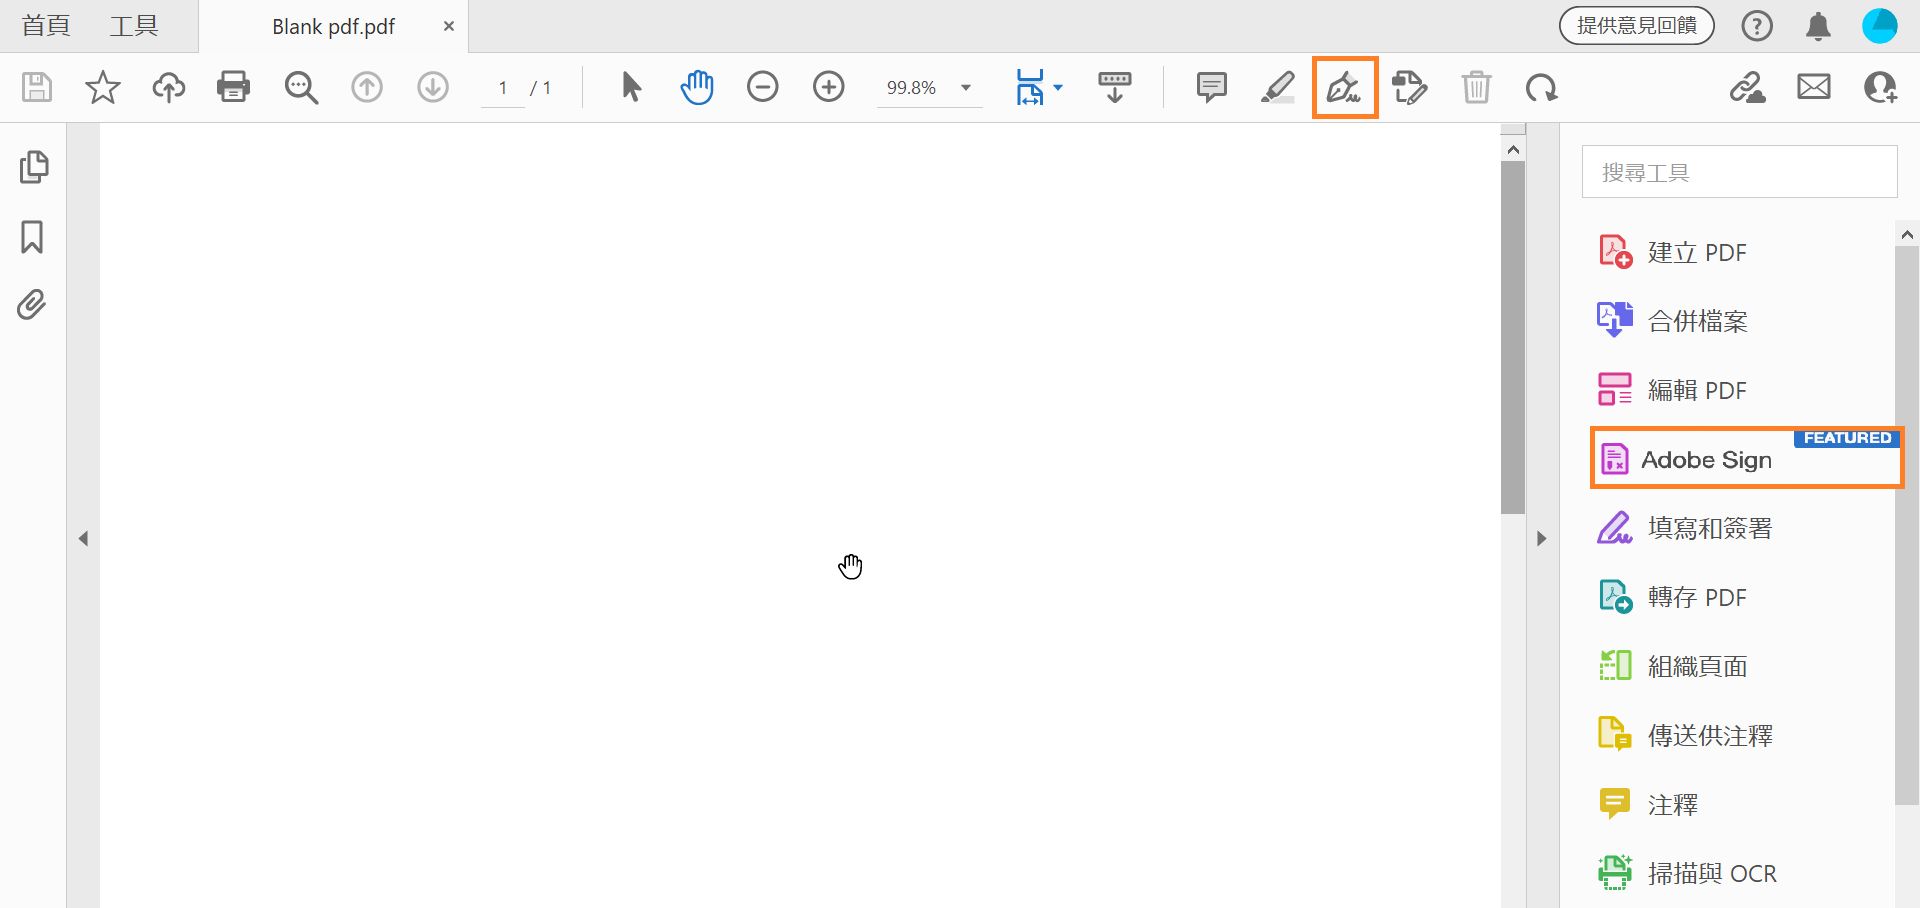Viewport: 1920px width, 908px height.
Task: Share a link to the file
Action: tap(1748, 88)
